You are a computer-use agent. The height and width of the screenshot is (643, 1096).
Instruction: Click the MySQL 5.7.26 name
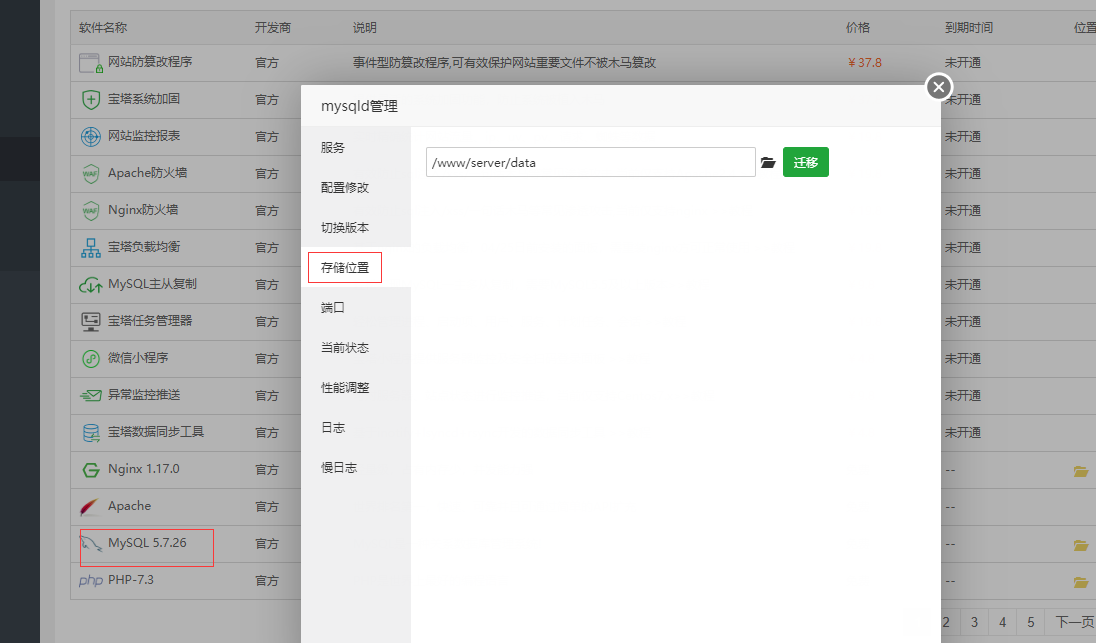(147, 542)
